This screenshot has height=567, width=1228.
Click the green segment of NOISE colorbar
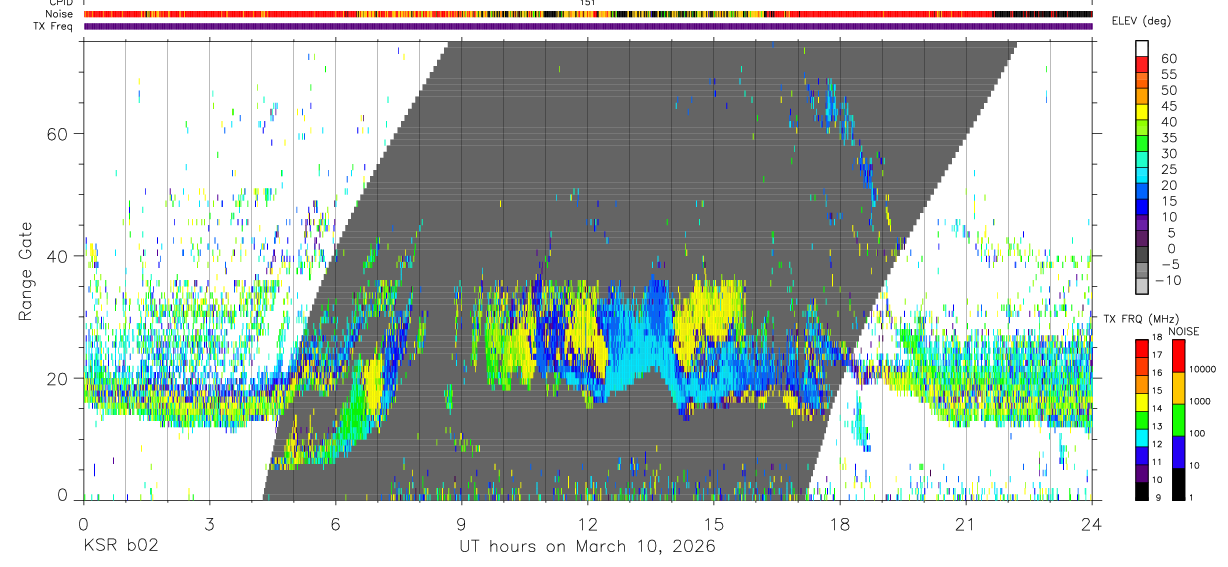(1179, 419)
